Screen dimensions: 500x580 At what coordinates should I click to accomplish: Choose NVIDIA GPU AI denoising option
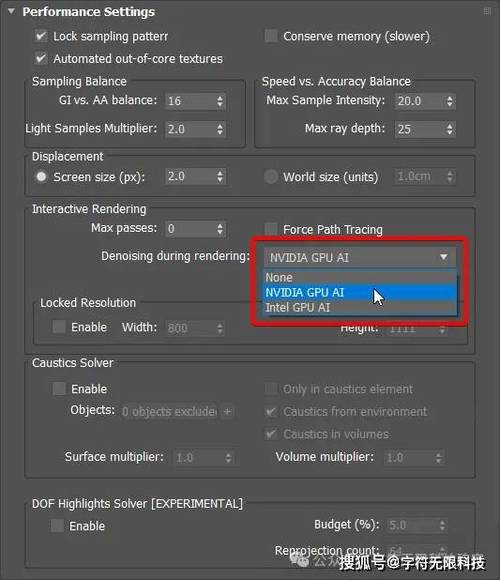360,292
